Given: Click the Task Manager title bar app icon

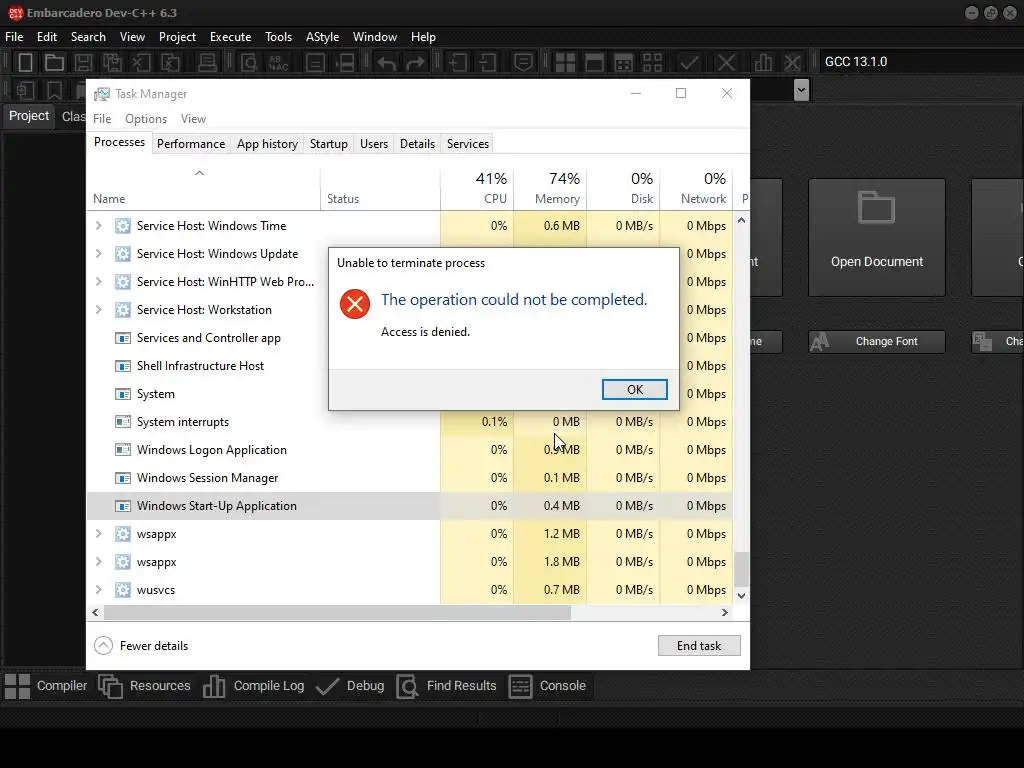Looking at the screenshot, I should point(102,94).
